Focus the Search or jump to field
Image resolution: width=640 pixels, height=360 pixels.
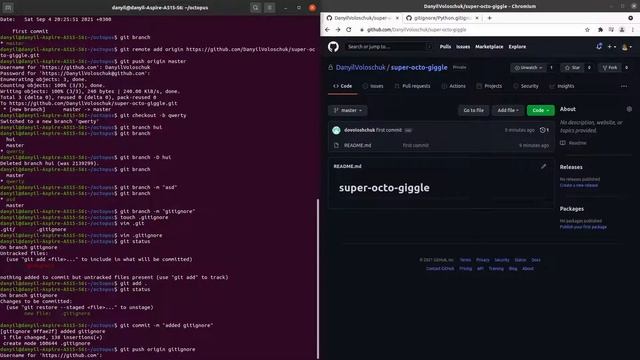coord(388,47)
